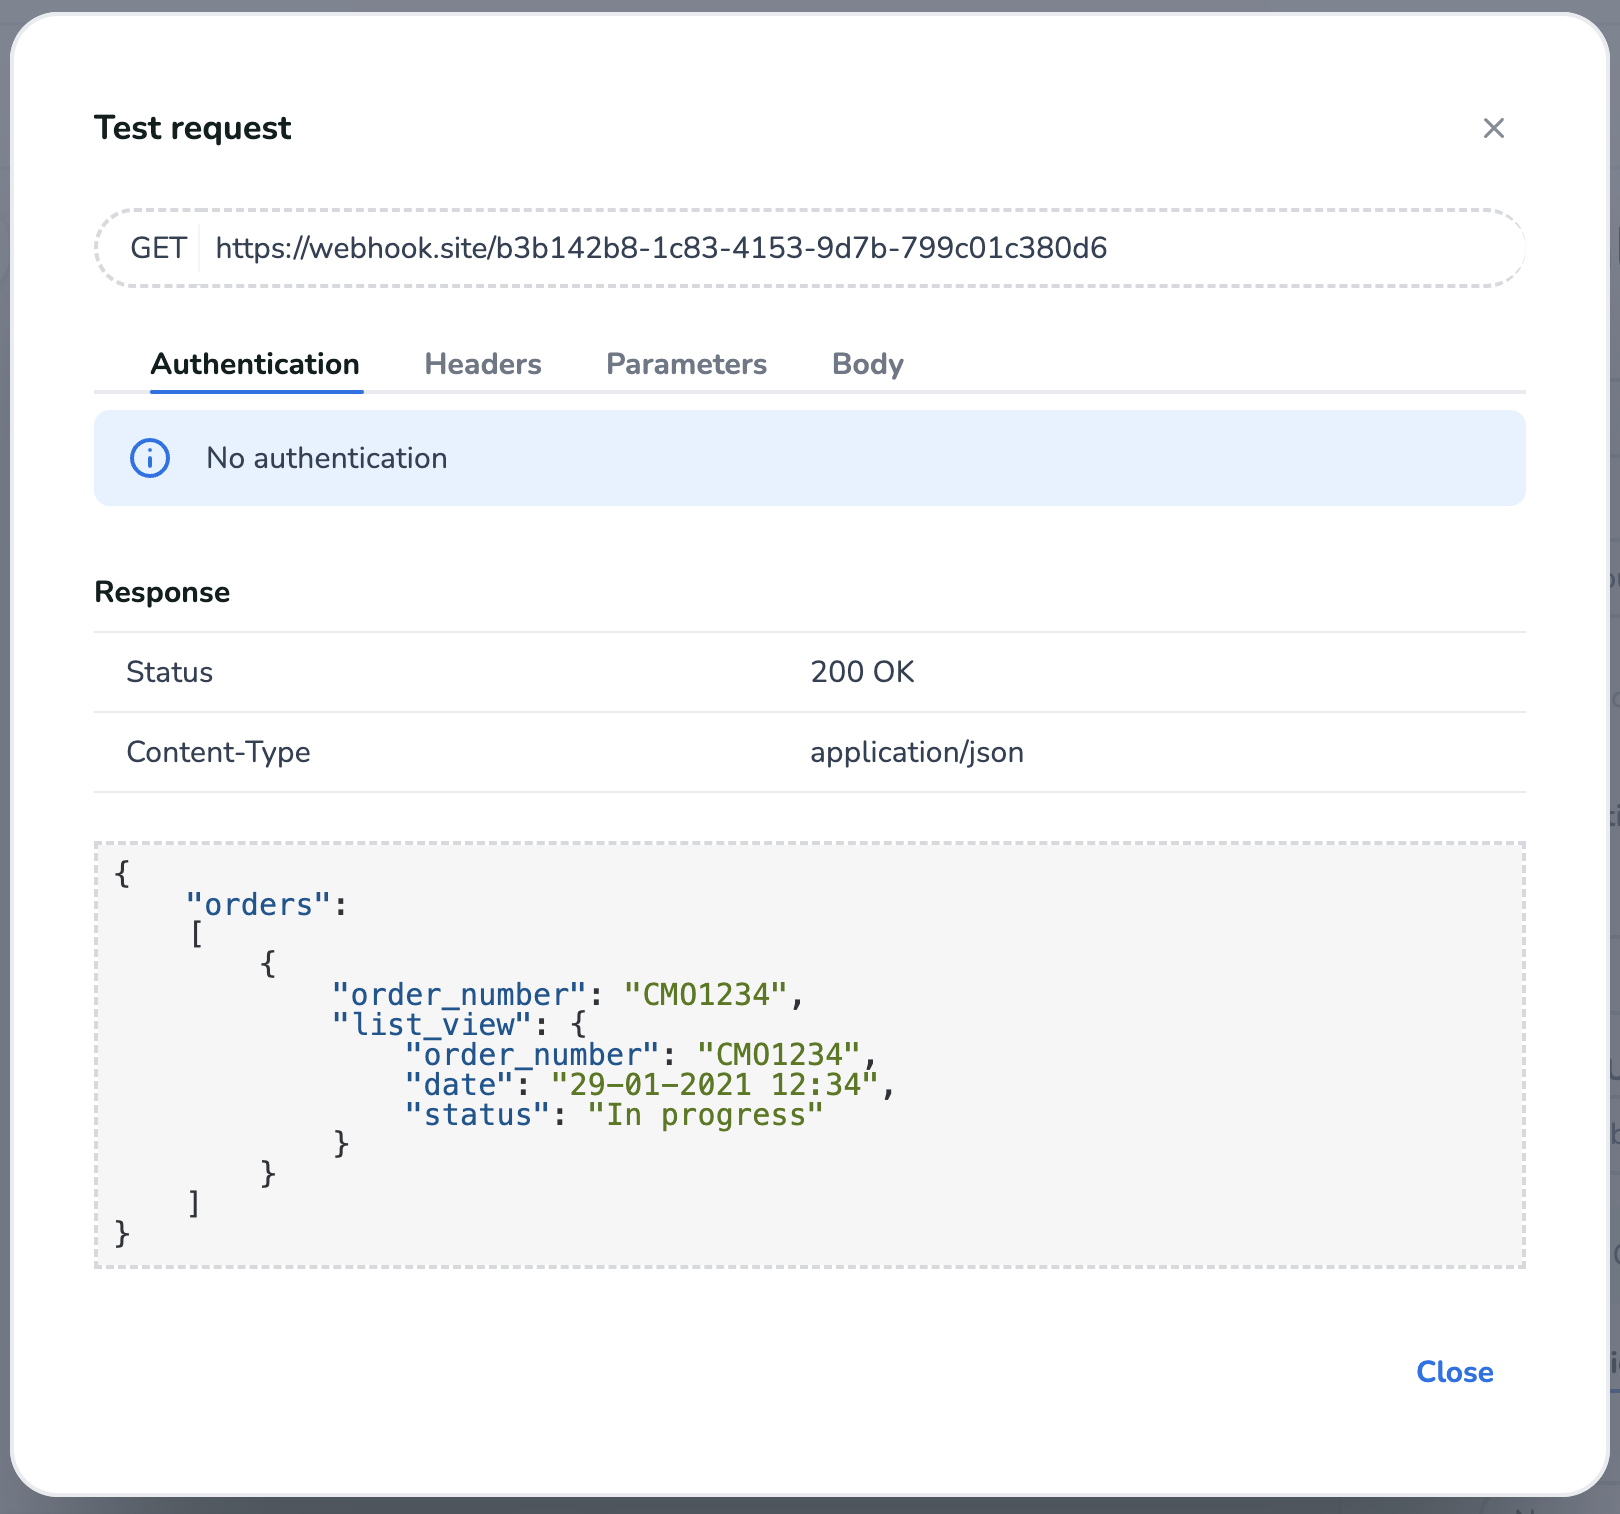Click the Content-Type row label

click(x=218, y=752)
